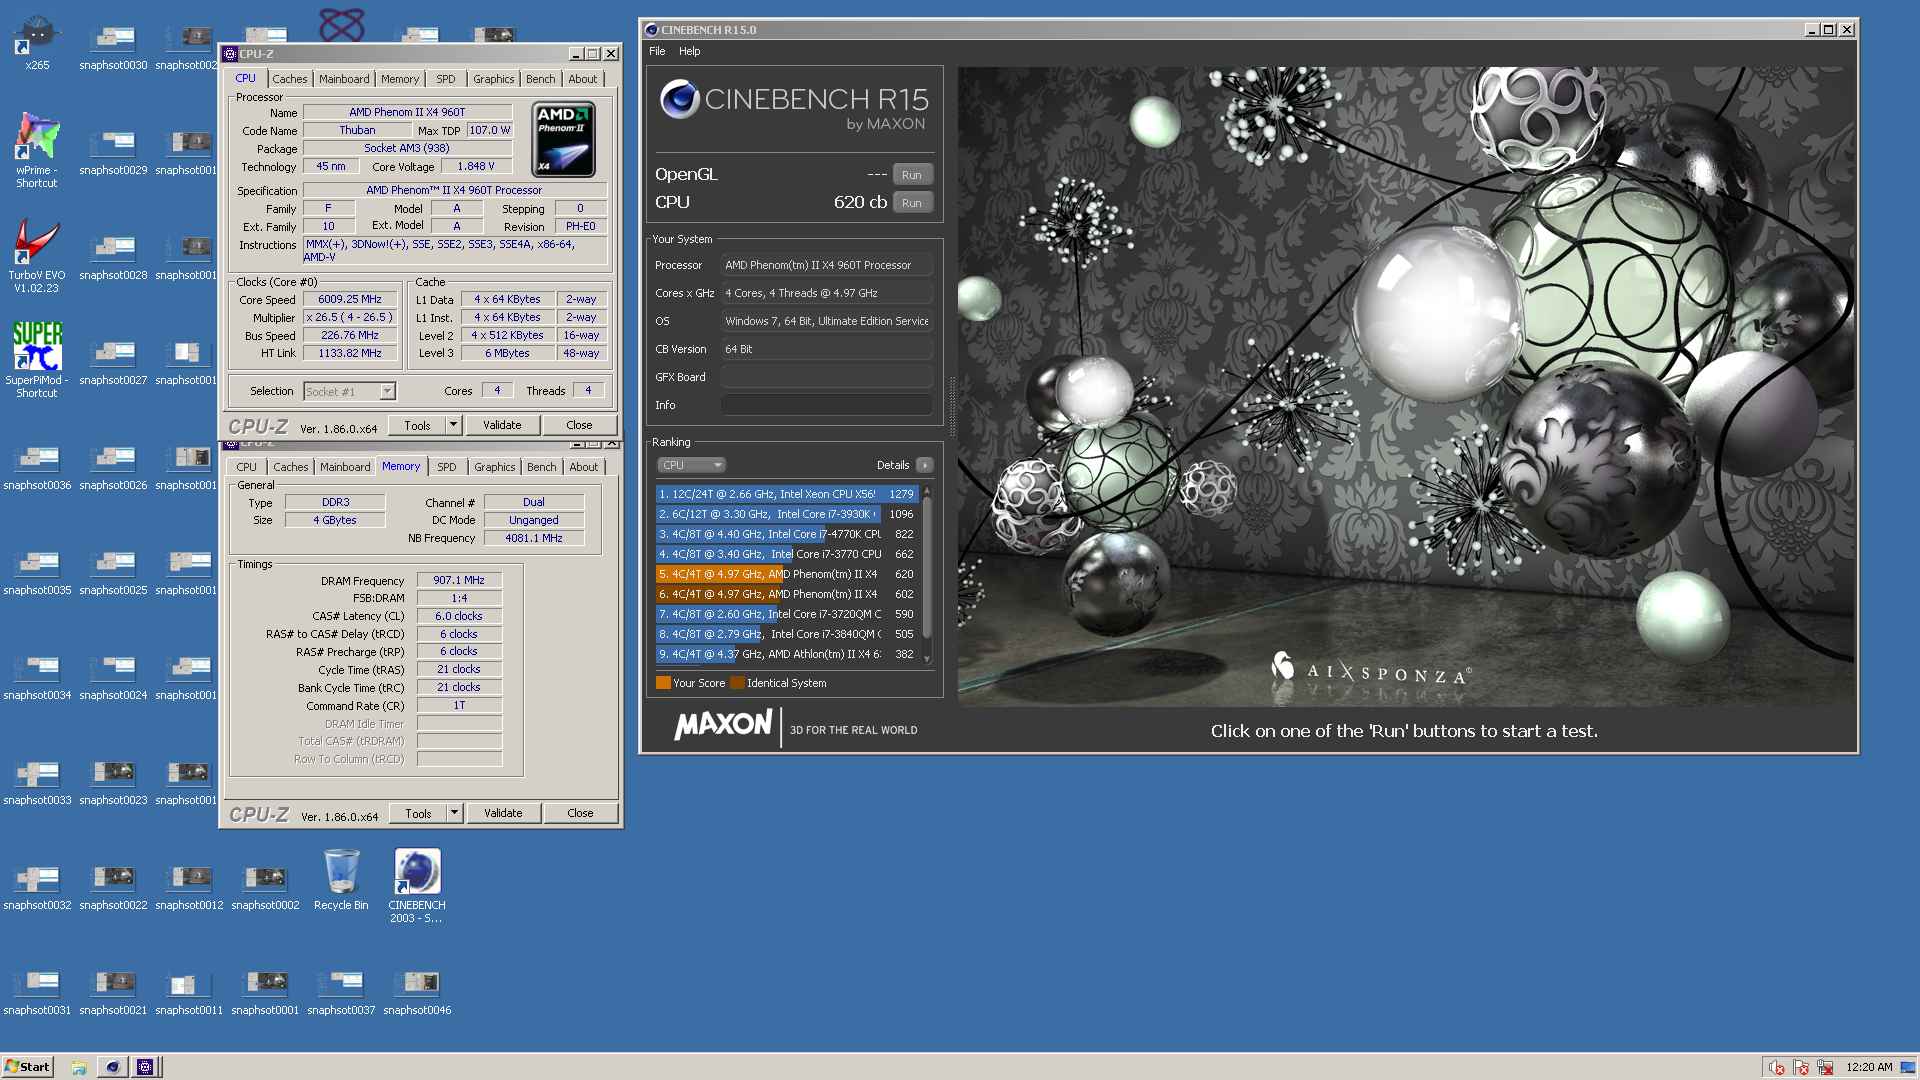Click the ranking list scrollbar up arrow
This screenshot has width=1920, height=1080.
tap(927, 491)
